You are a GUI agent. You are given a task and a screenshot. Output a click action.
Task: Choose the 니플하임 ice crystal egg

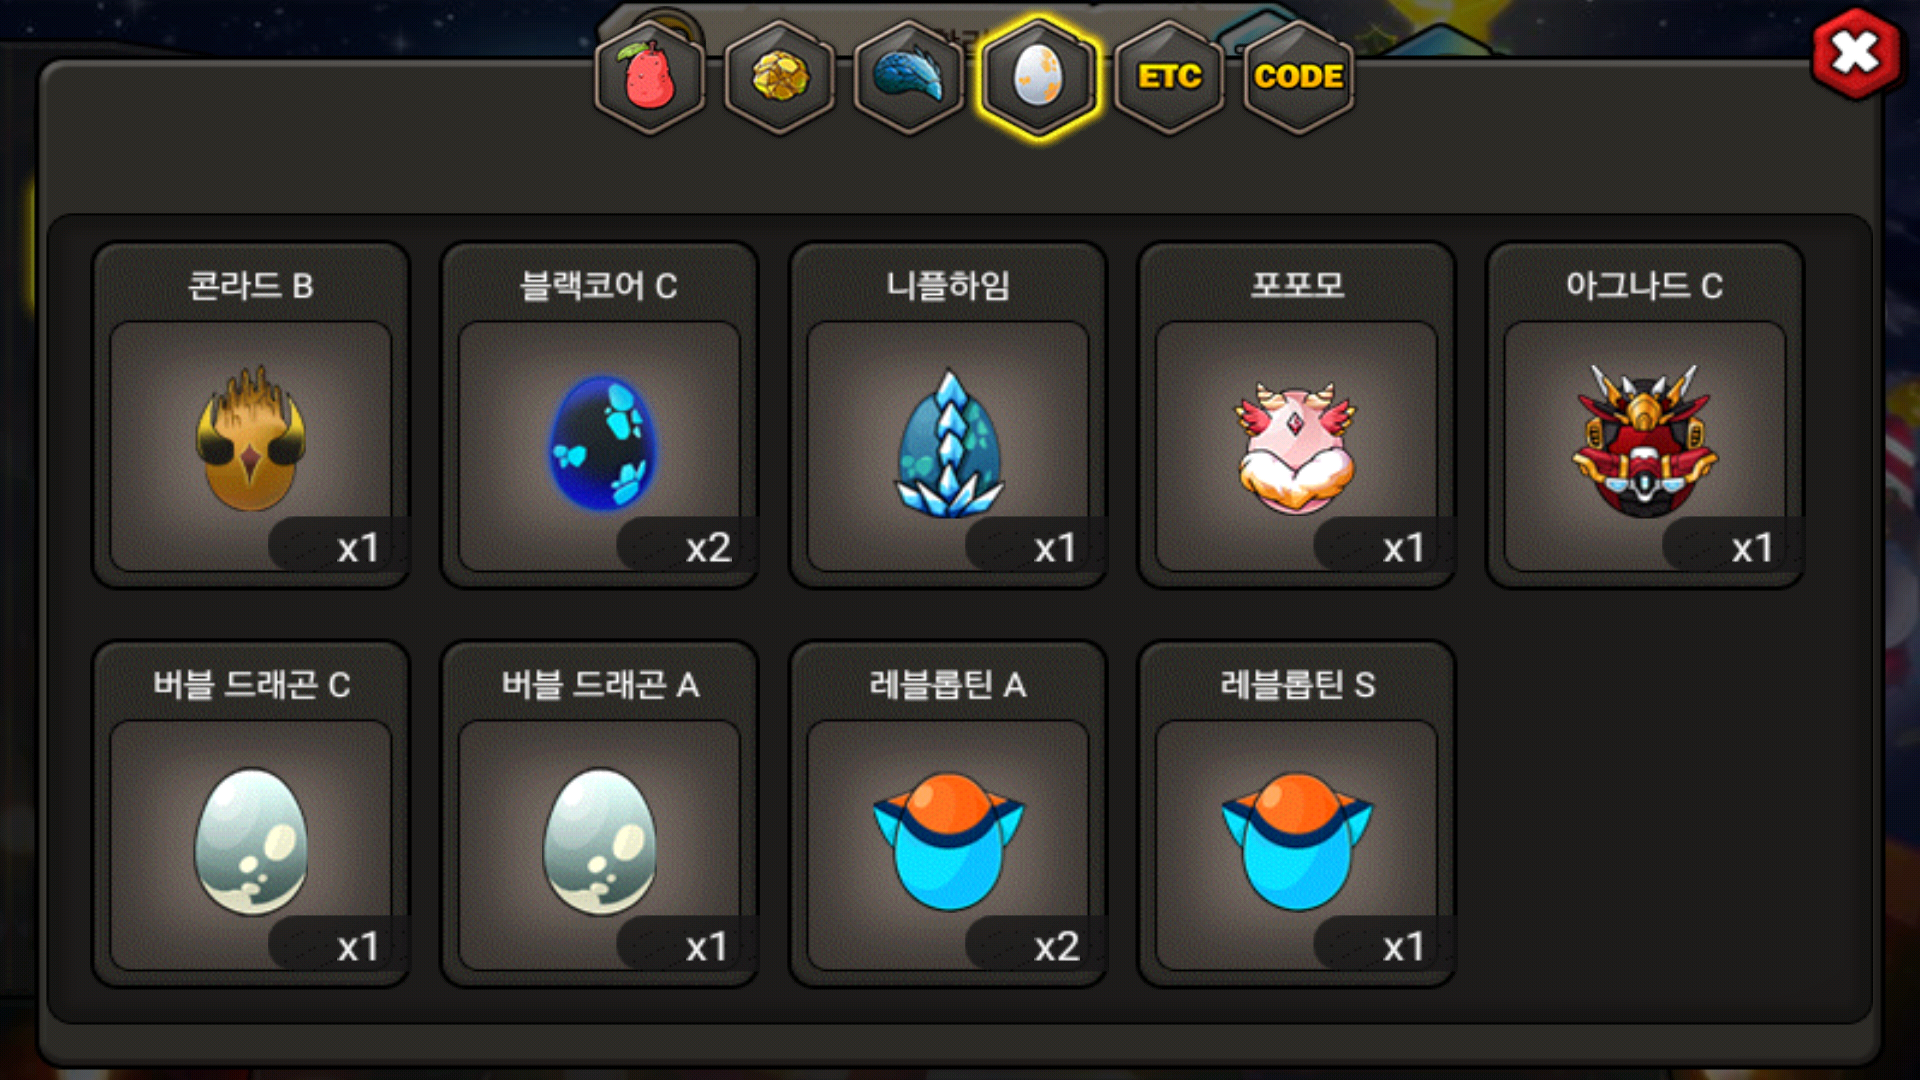click(x=948, y=440)
